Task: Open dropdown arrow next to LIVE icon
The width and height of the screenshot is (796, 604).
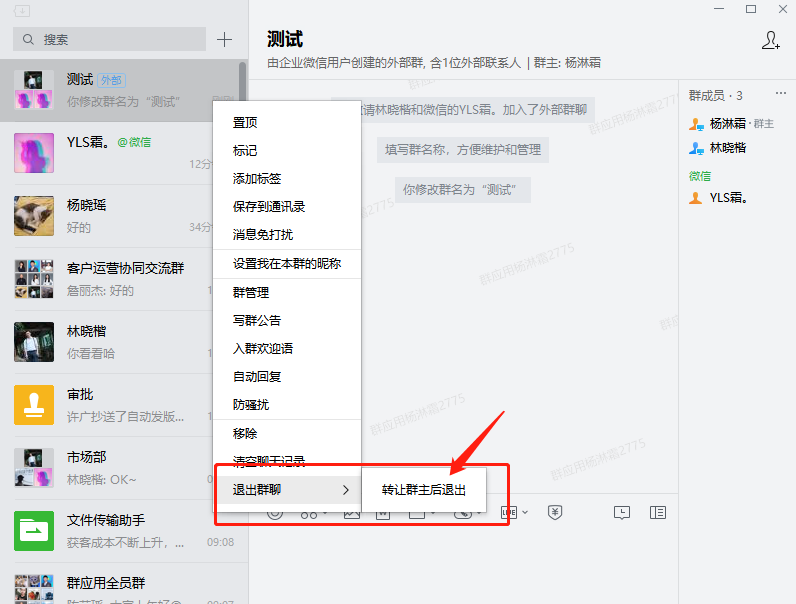Action: coord(524,512)
